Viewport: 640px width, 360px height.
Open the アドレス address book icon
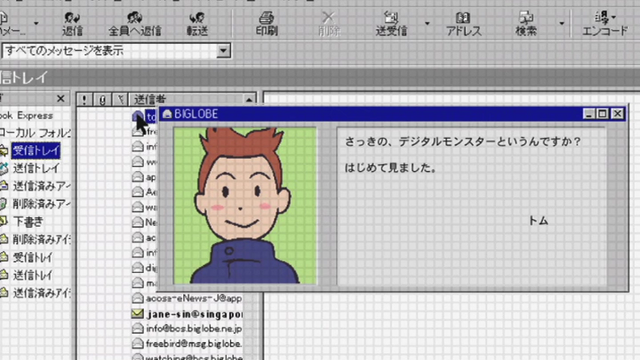pyautogui.click(x=464, y=24)
